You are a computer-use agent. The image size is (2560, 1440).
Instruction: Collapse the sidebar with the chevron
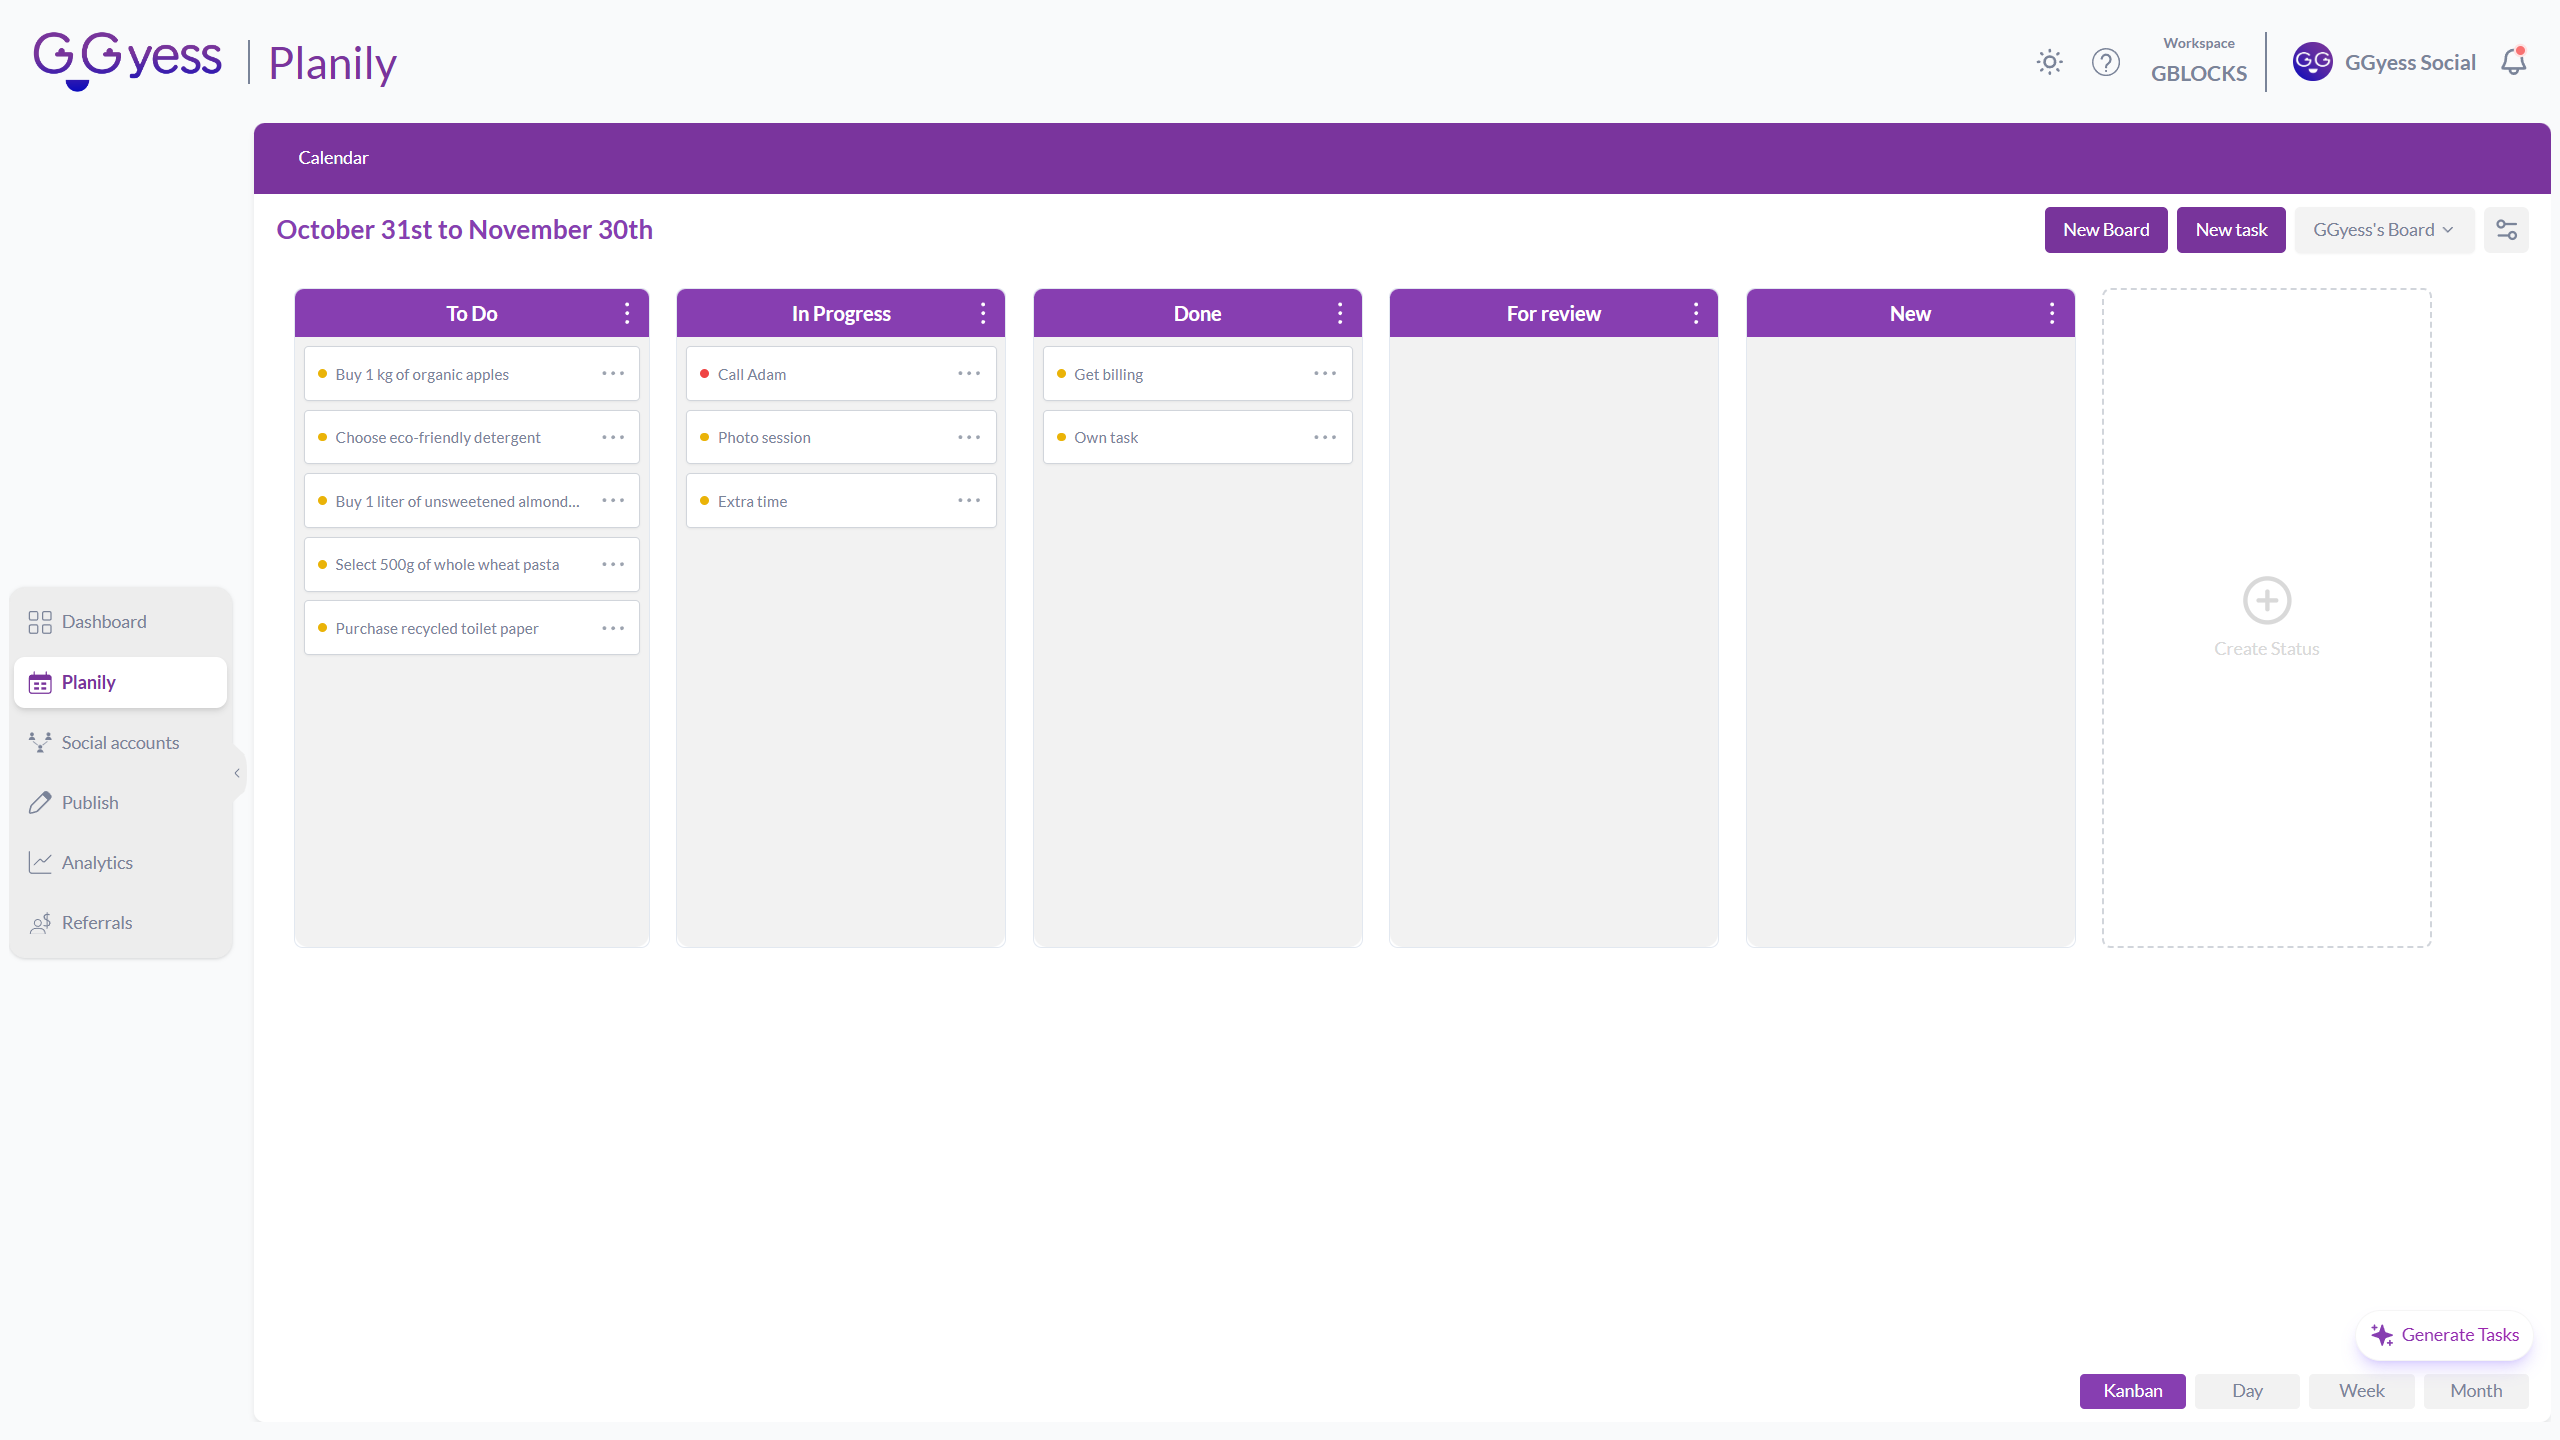237,772
